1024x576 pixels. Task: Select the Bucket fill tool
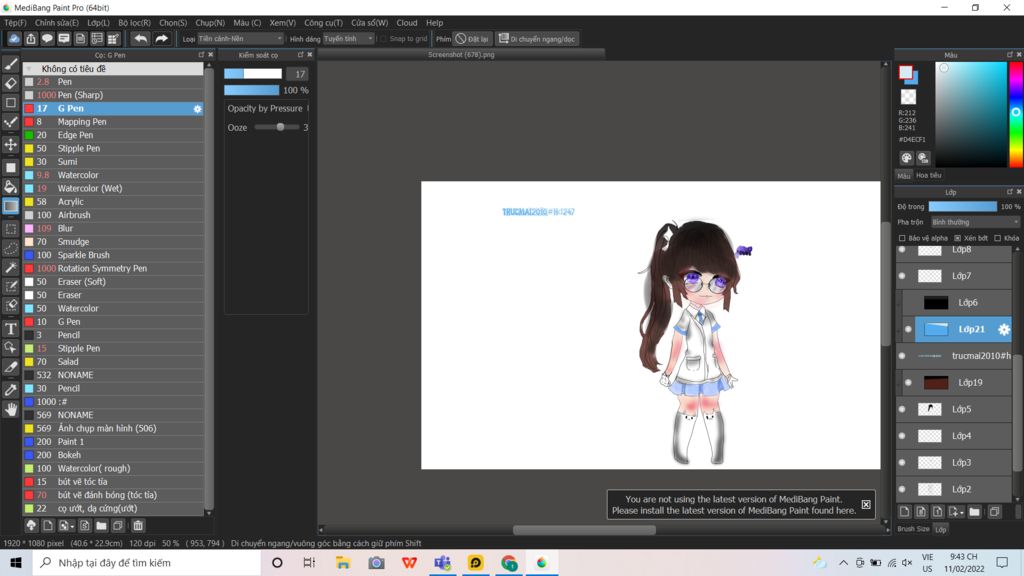[x=10, y=187]
